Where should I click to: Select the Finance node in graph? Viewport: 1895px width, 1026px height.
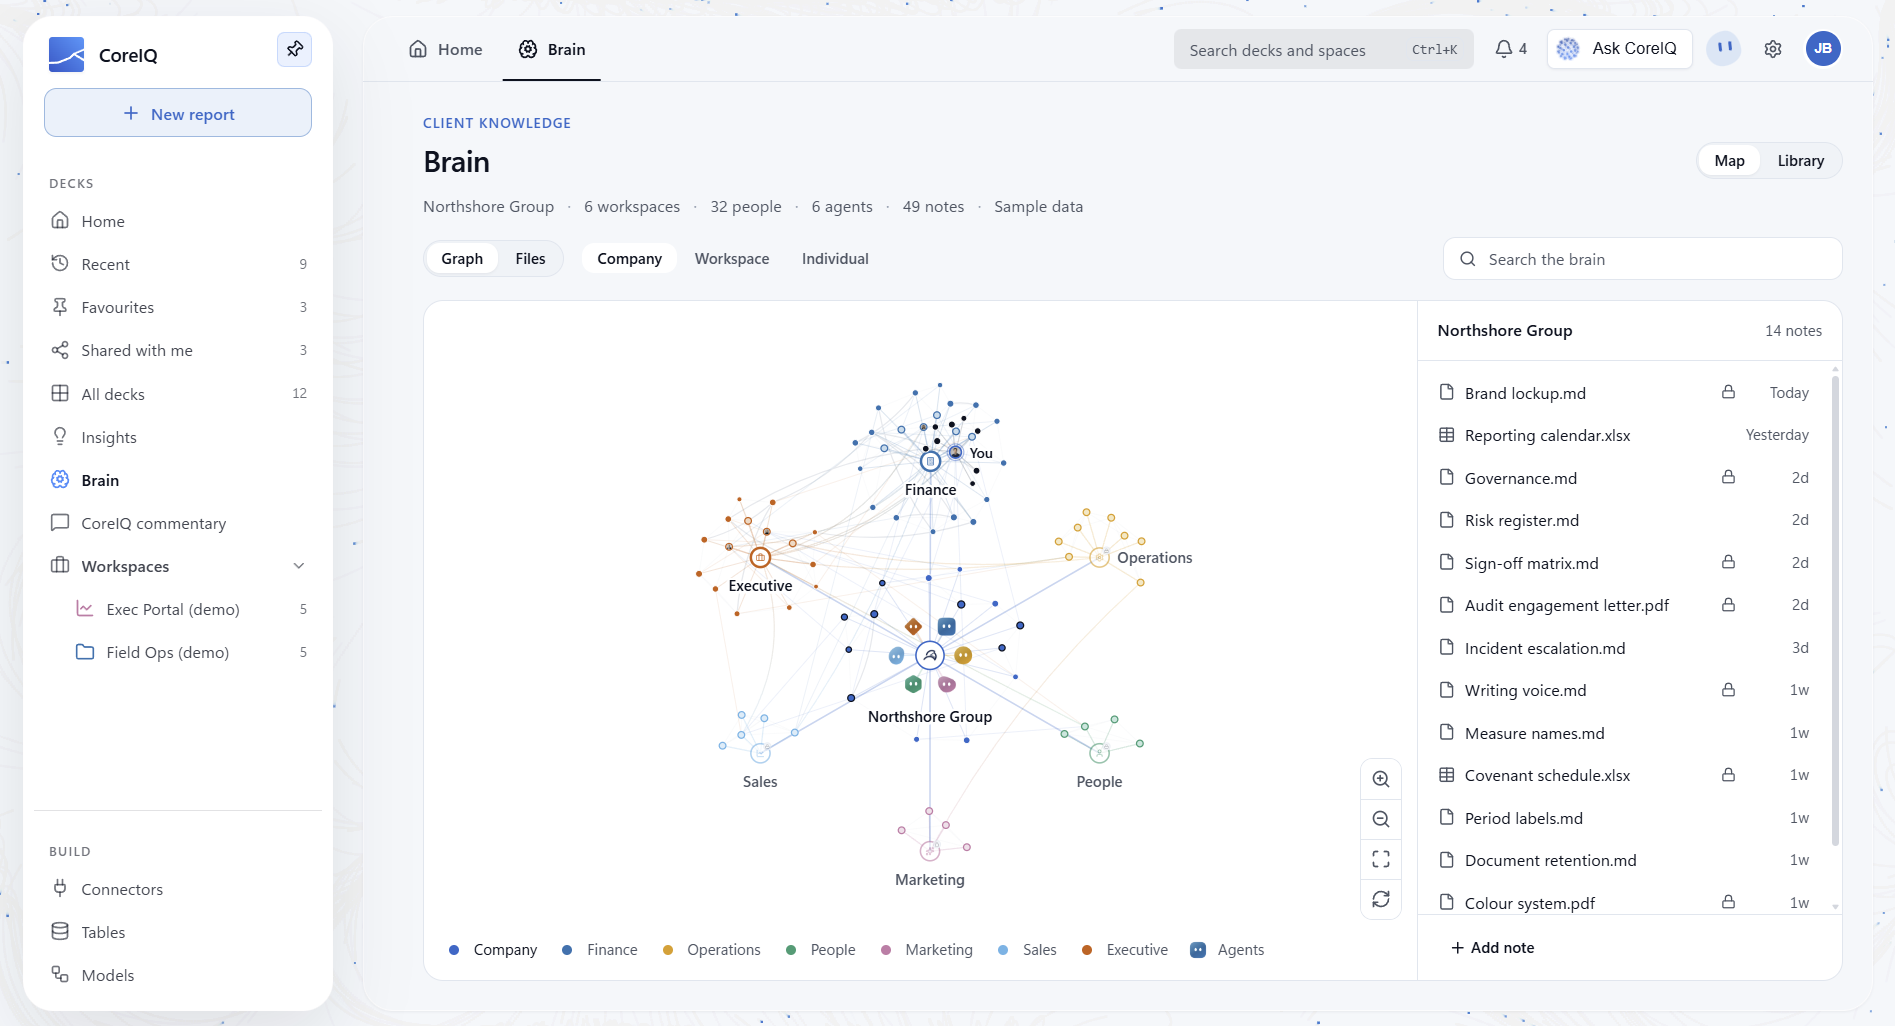coord(931,461)
